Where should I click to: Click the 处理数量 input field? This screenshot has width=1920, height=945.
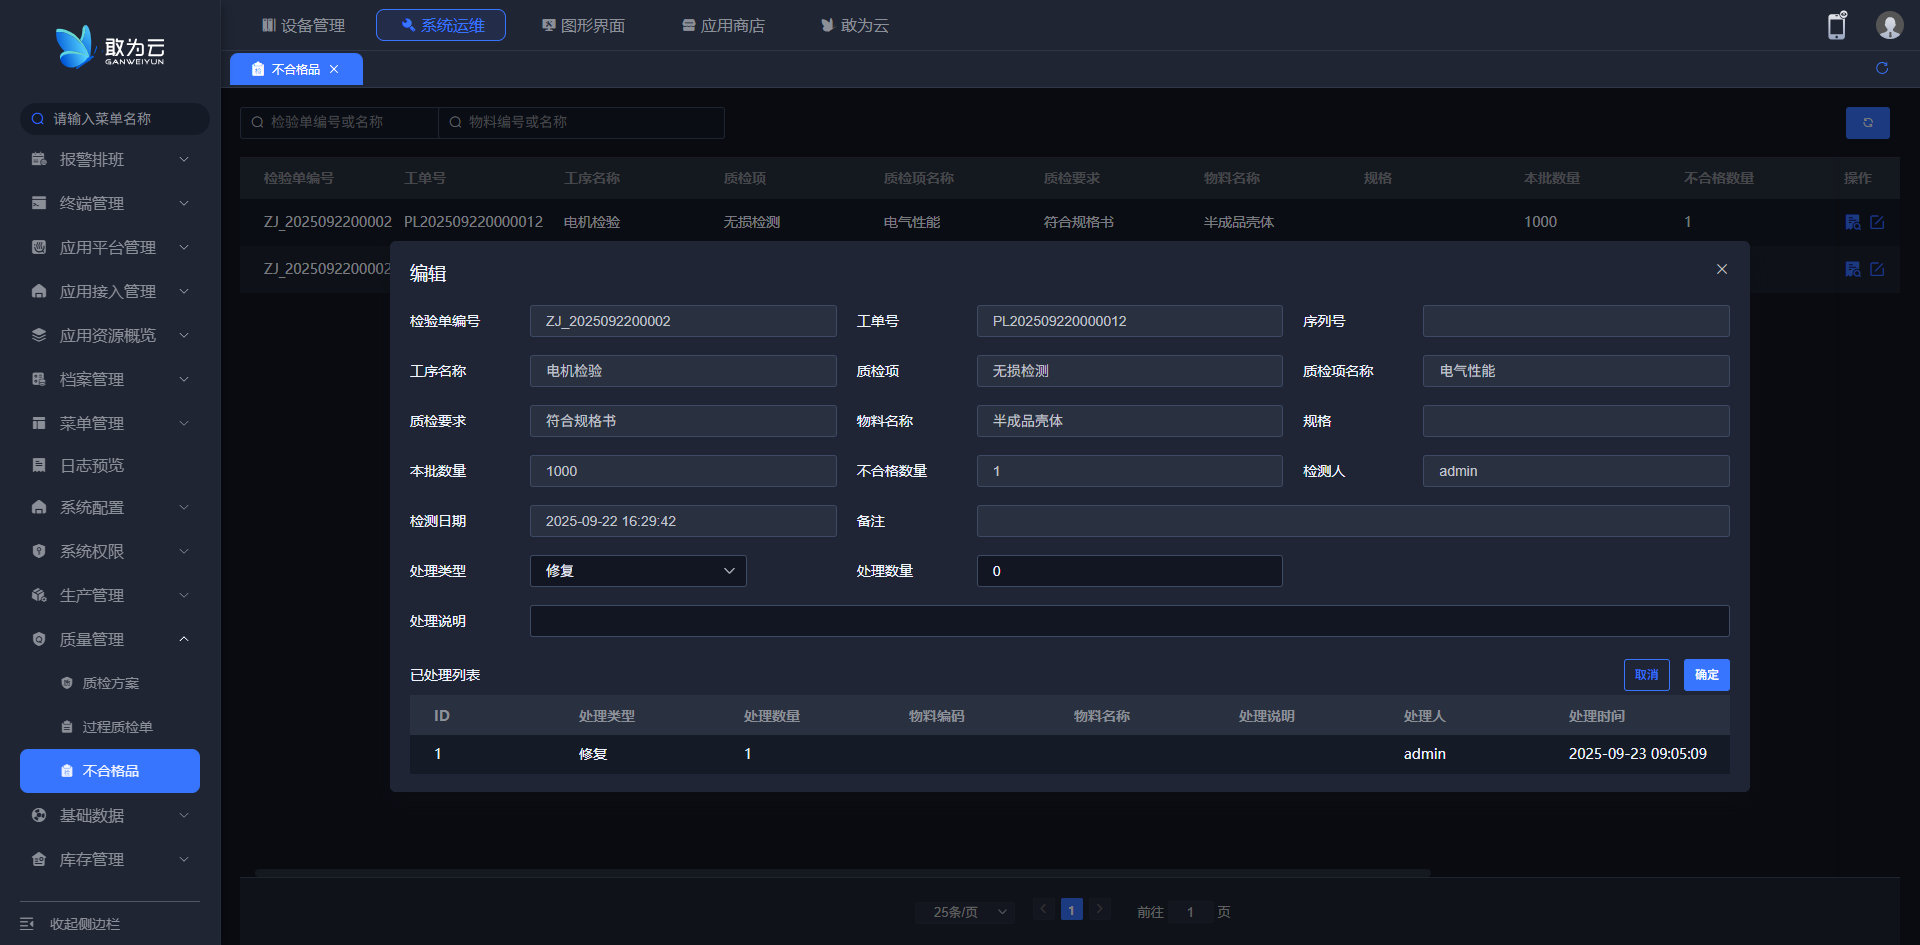1129,571
